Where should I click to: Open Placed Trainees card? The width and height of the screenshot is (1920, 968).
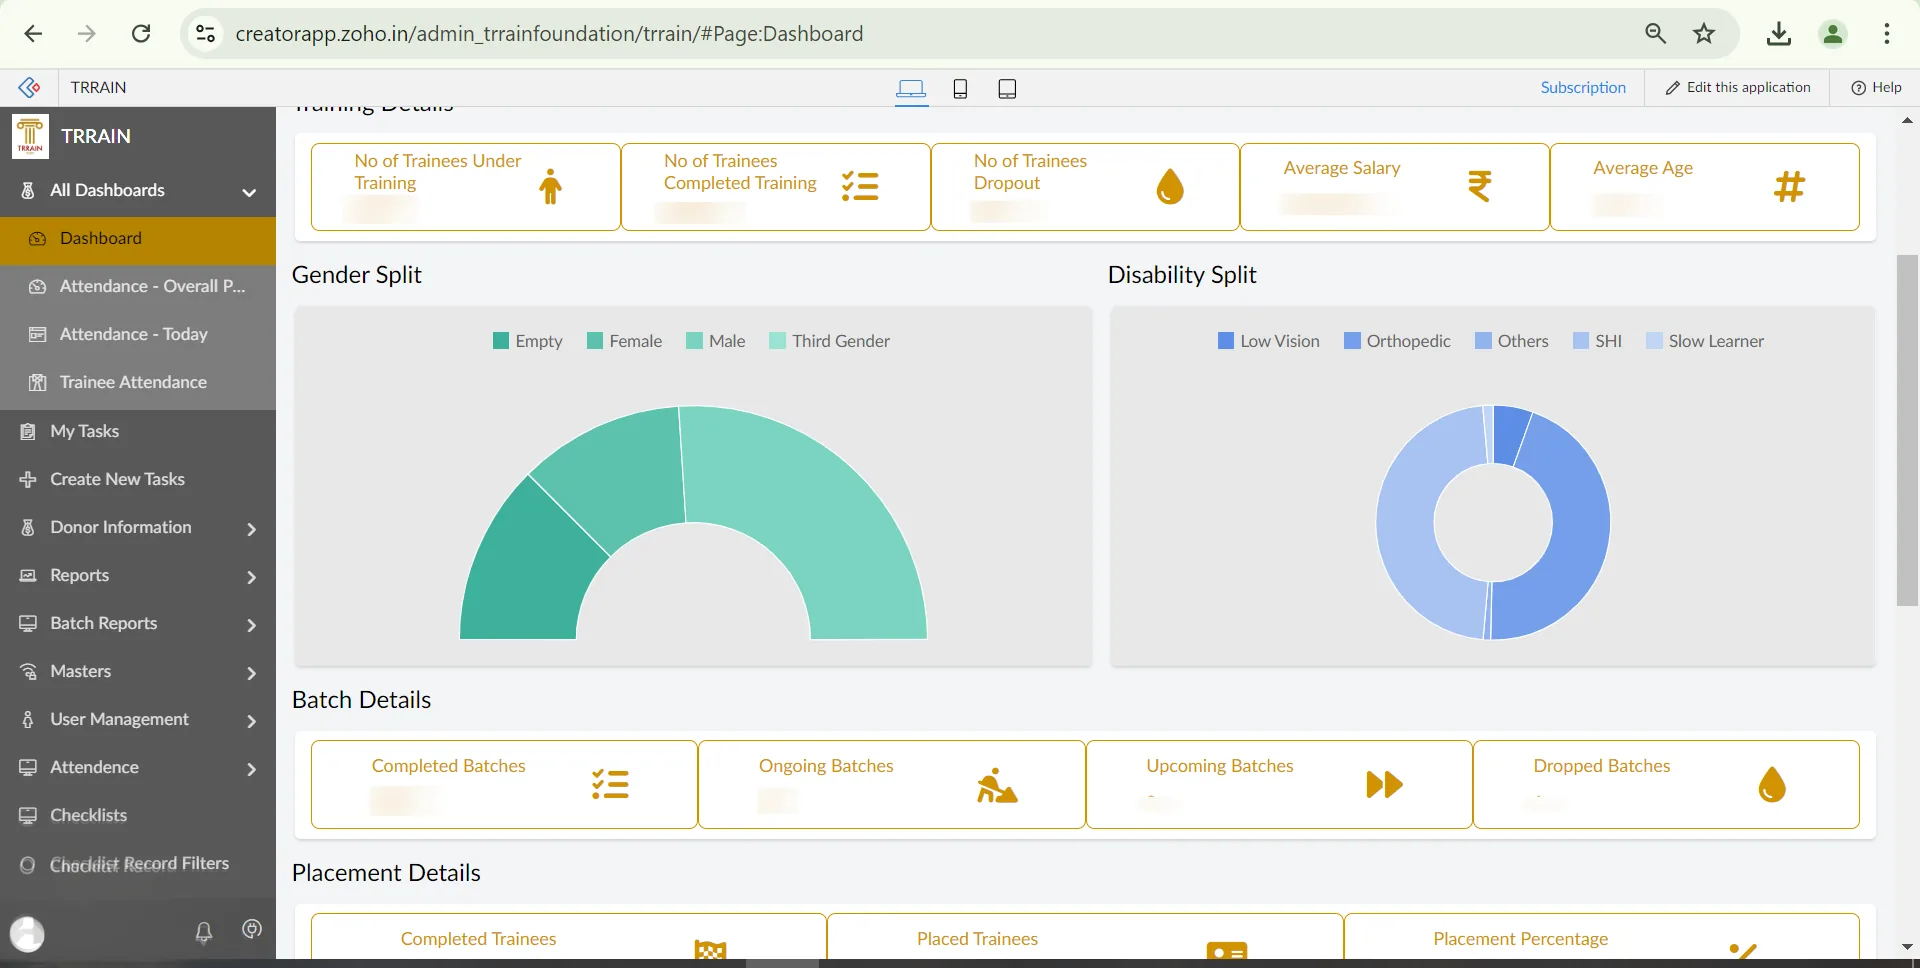coord(1085,938)
